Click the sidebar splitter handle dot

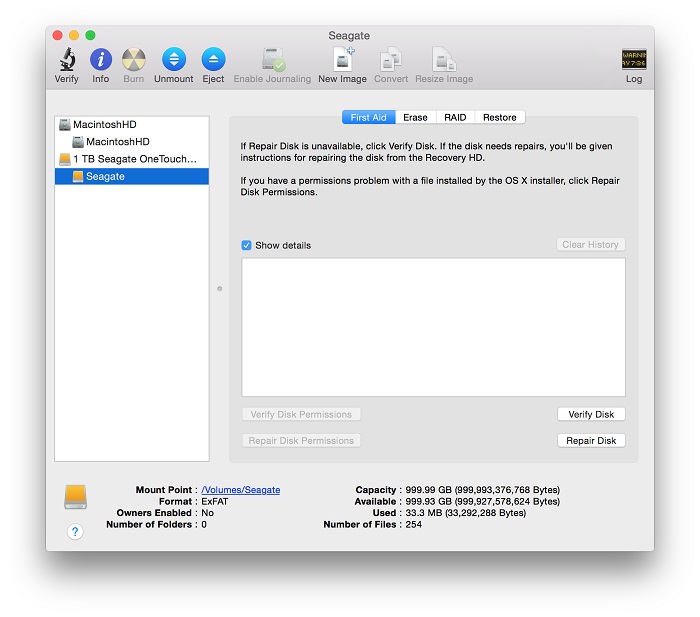[x=220, y=289]
